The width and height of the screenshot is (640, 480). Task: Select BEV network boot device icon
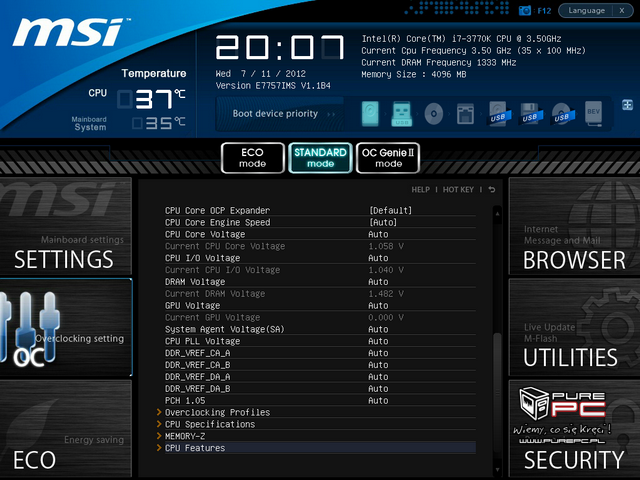point(593,113)
